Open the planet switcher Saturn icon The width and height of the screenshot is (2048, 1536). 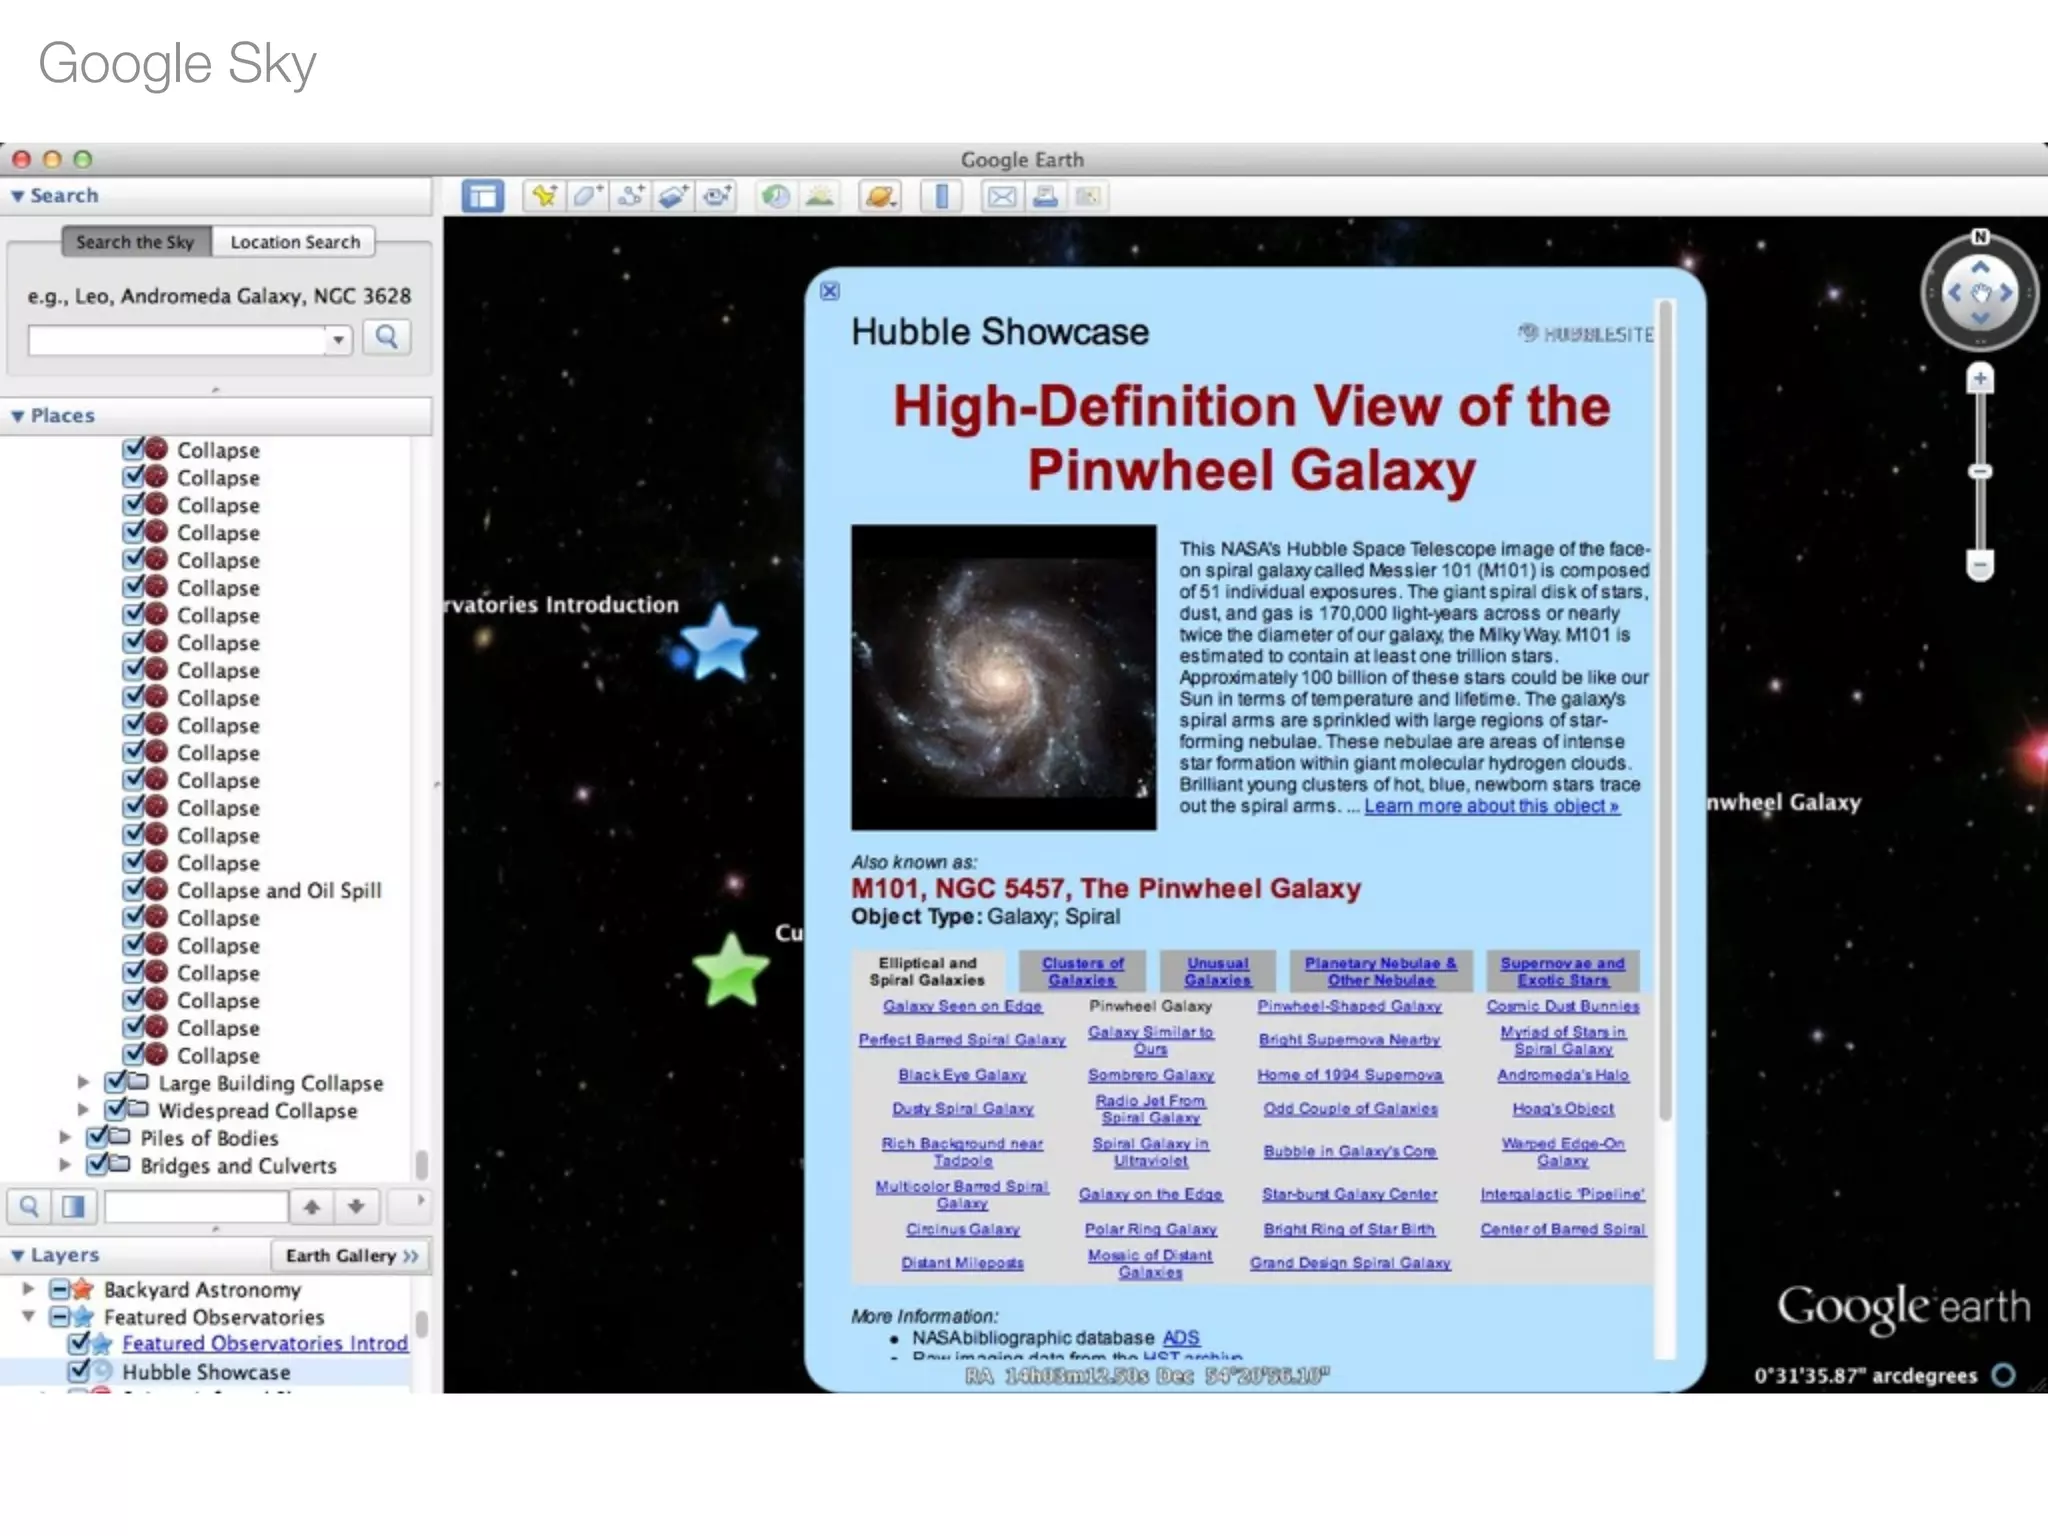(880, 197)
